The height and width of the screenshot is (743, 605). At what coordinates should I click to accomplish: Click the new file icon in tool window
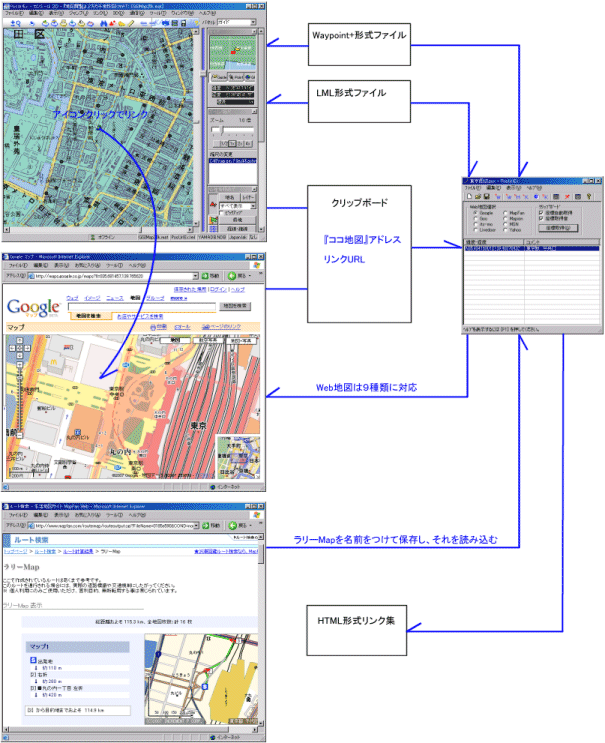tap(469, 196)
